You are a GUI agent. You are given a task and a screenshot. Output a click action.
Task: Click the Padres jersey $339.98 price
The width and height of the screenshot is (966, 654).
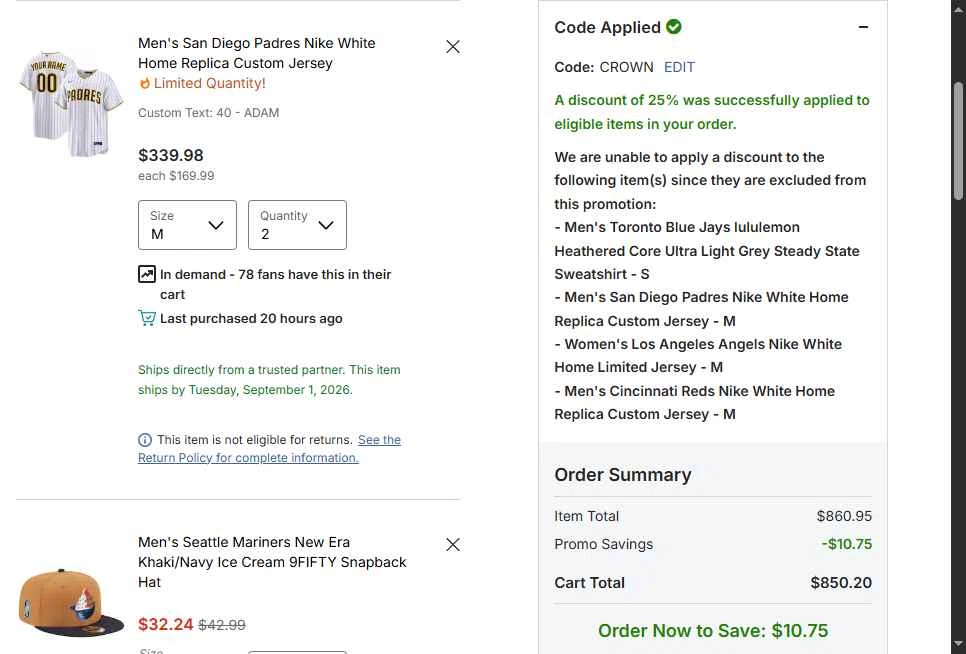click(171, 155)
